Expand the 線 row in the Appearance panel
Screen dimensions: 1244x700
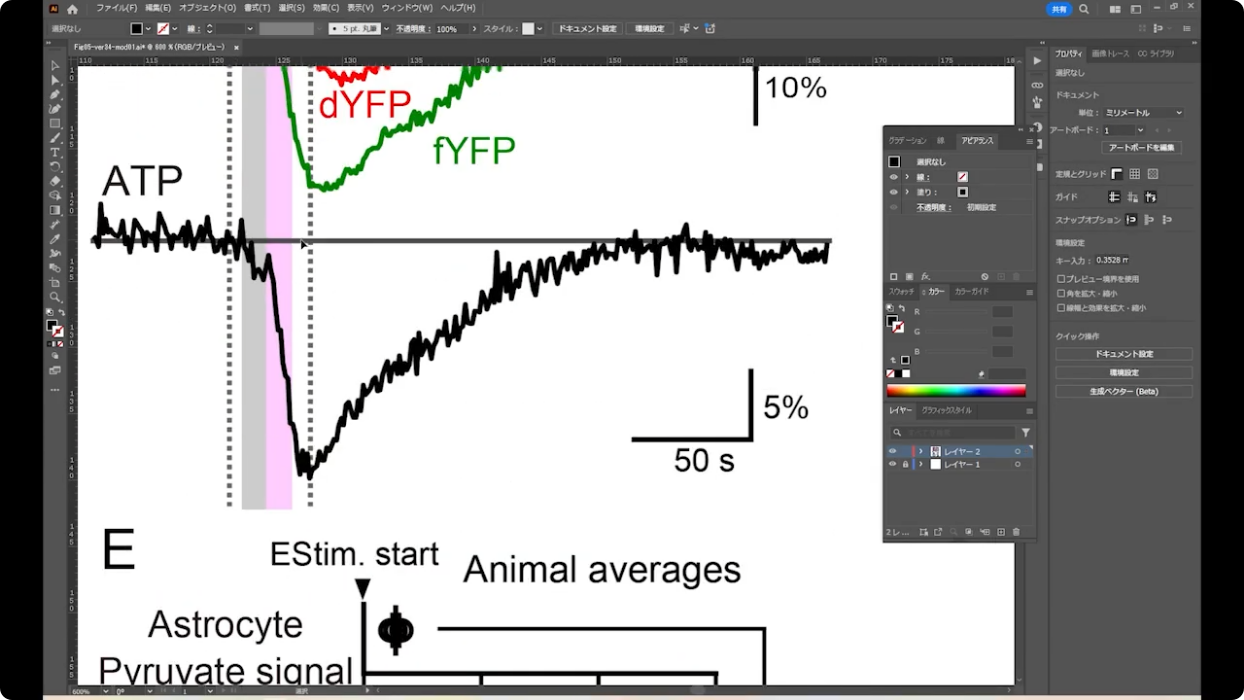[907, 177]
